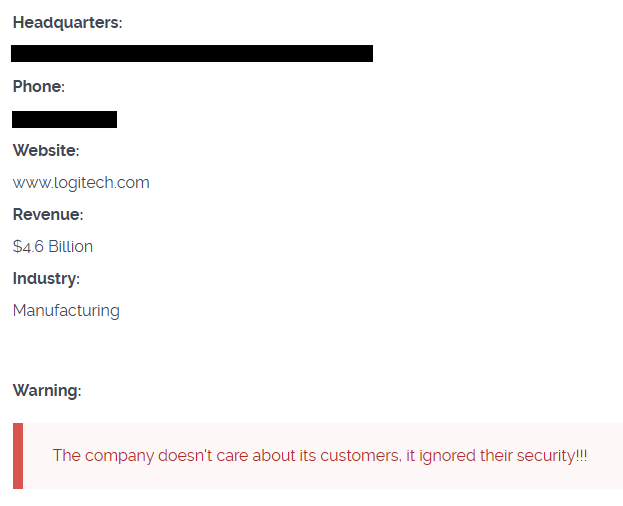Click the word "security!!!" in the warning message
Viewport: 623px width, 506px height.
[552, 456]
